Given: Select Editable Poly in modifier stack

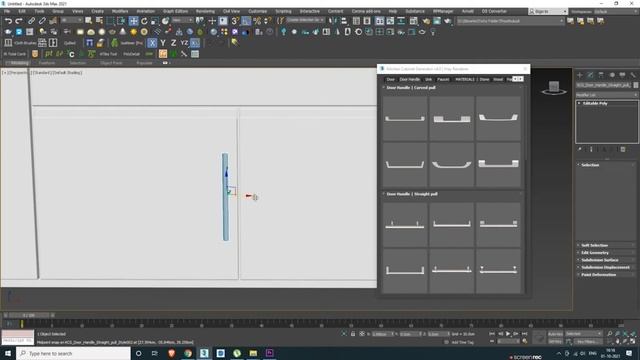Looking at the screenshot, I should (595, 104).
